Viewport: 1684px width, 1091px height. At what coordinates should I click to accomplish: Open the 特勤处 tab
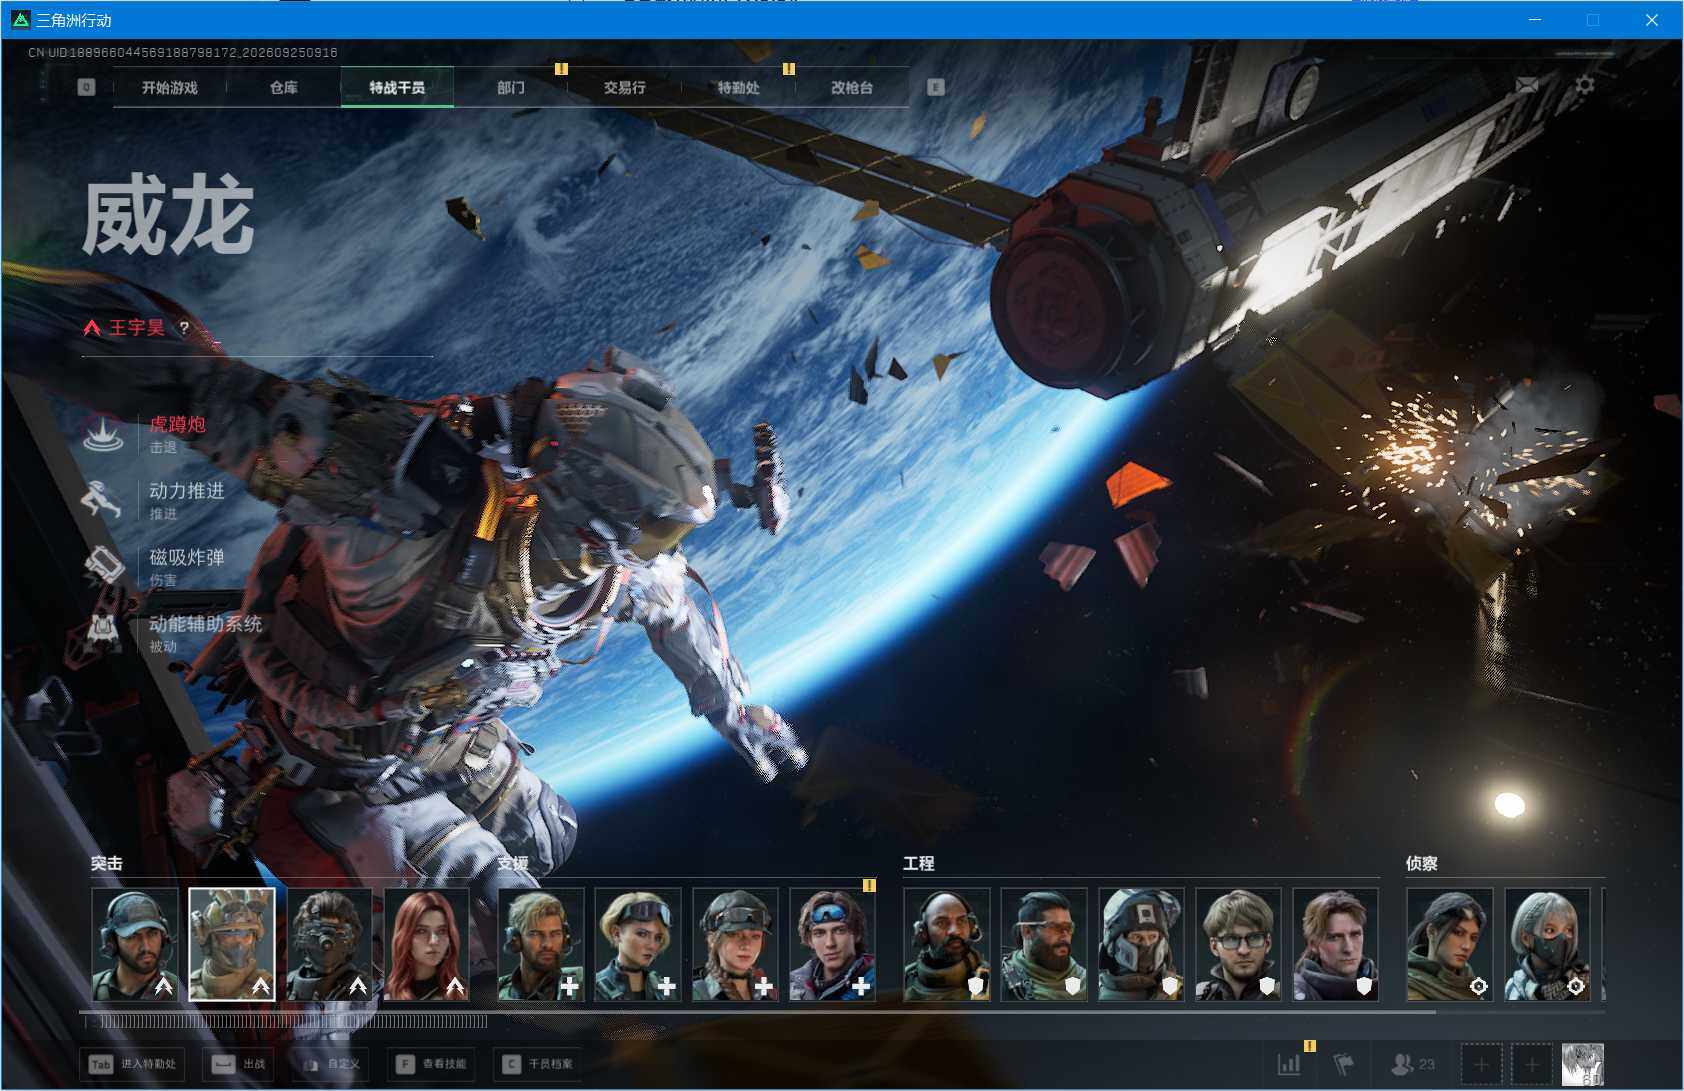(x=738, y=87)
